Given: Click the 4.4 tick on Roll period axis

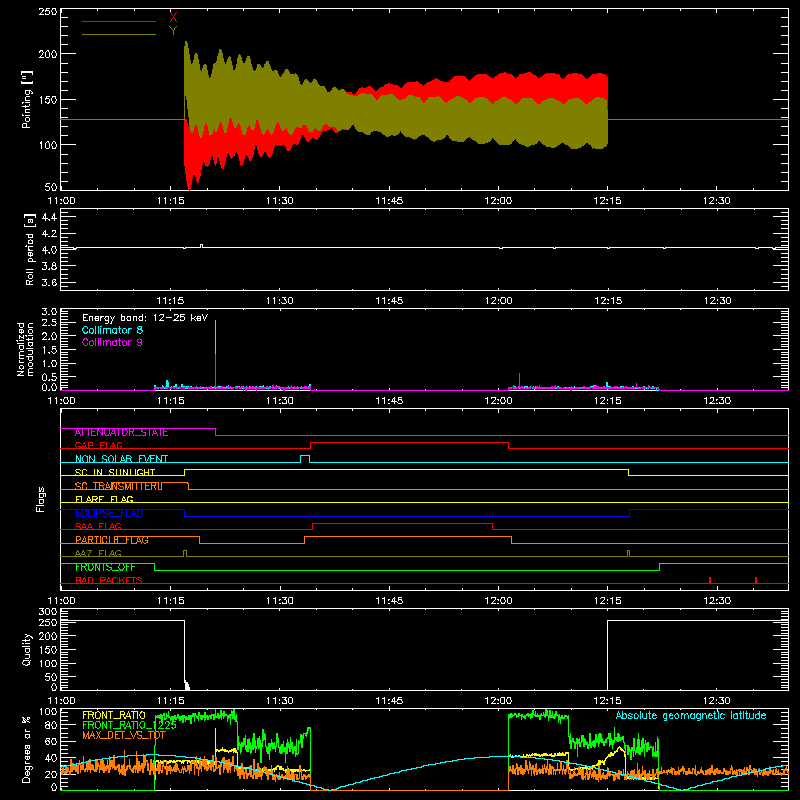Looking at the screenshot, I should click(49, 217).
